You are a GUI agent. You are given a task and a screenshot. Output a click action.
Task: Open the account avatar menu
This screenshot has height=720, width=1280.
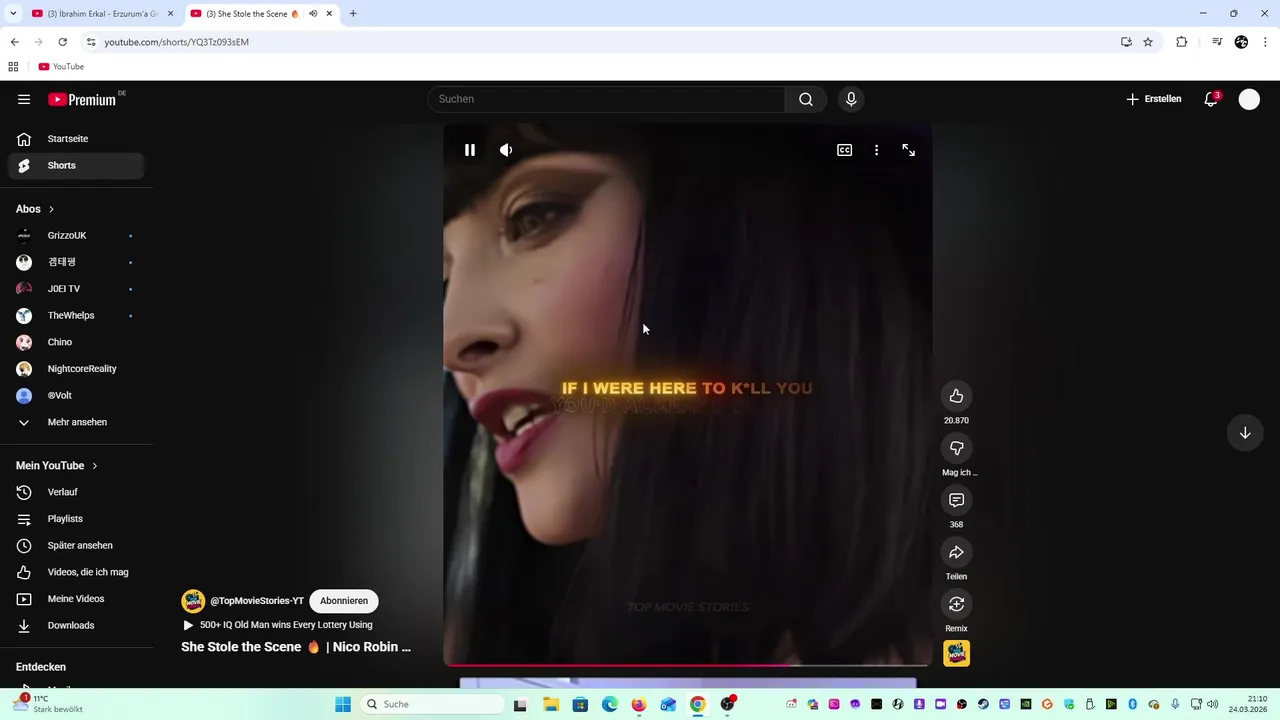tap(1249, 99)
